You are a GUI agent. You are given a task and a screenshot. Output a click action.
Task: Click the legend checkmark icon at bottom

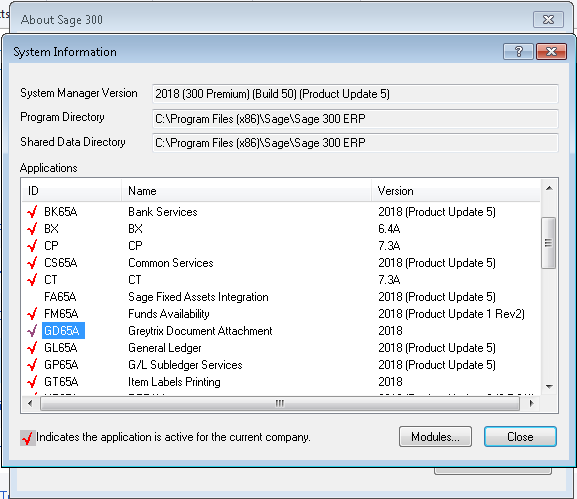click(x=28, y=438)
